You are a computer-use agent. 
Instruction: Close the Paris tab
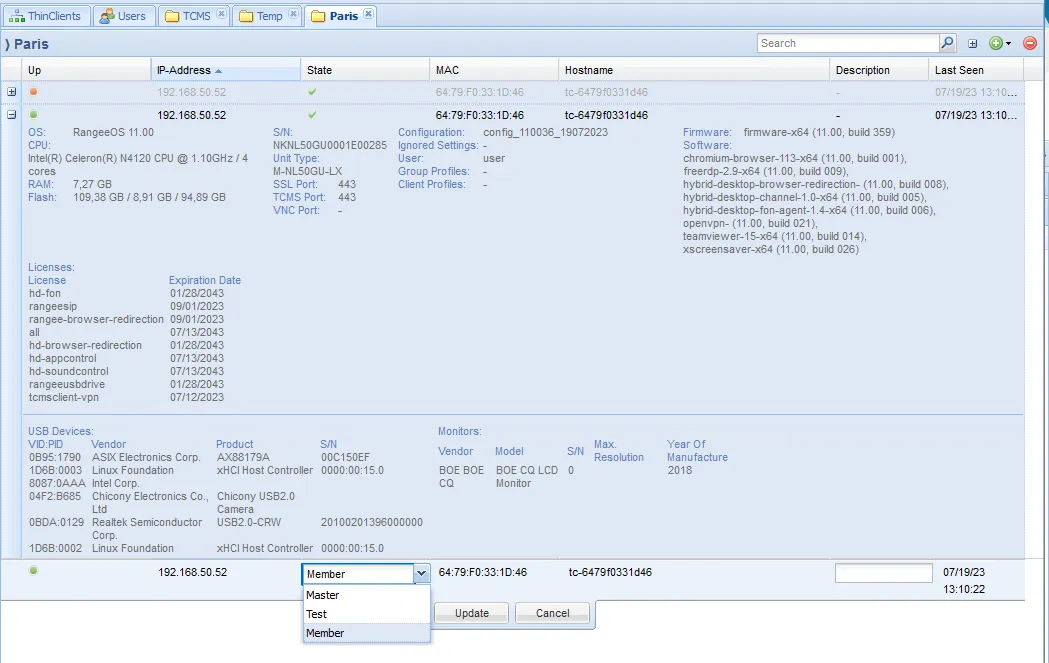(x=368, y=14)
